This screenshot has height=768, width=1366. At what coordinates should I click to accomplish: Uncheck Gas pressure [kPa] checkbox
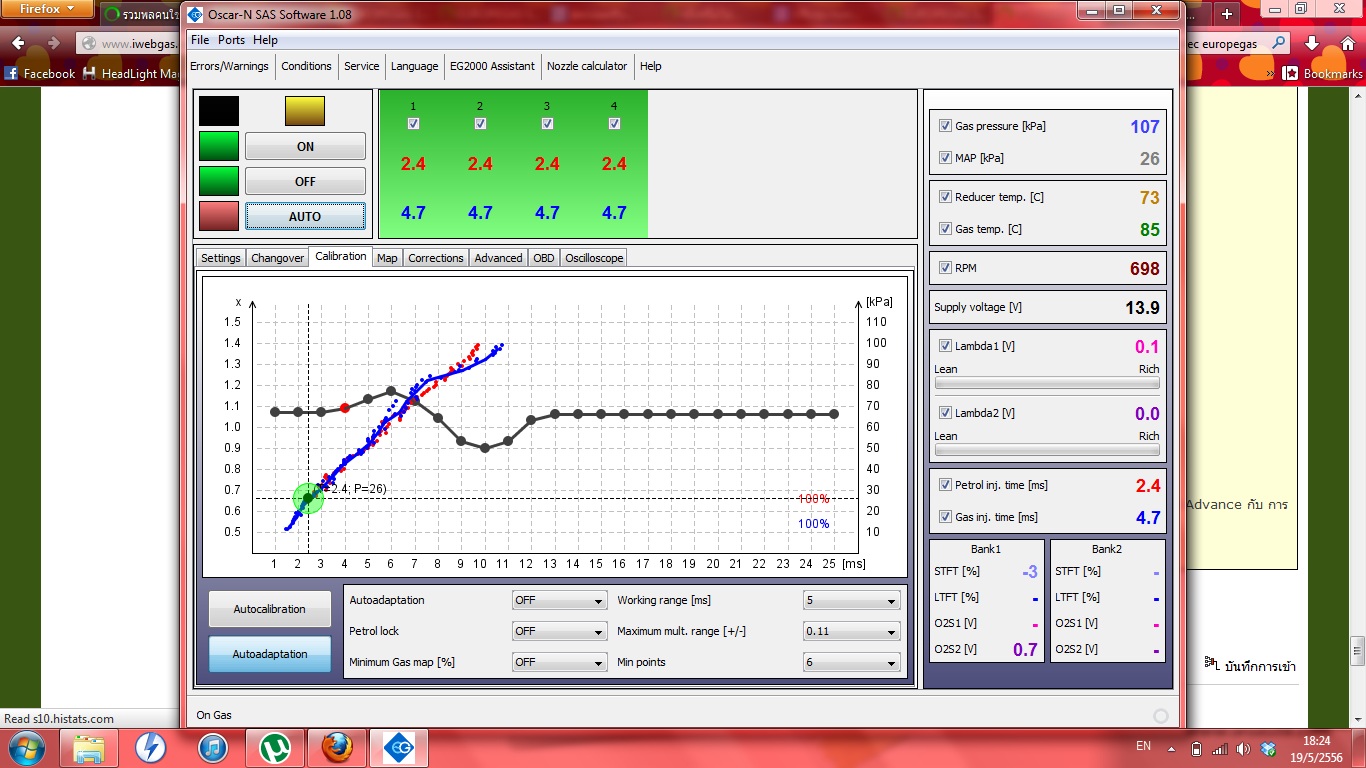(x=945, y=126)
